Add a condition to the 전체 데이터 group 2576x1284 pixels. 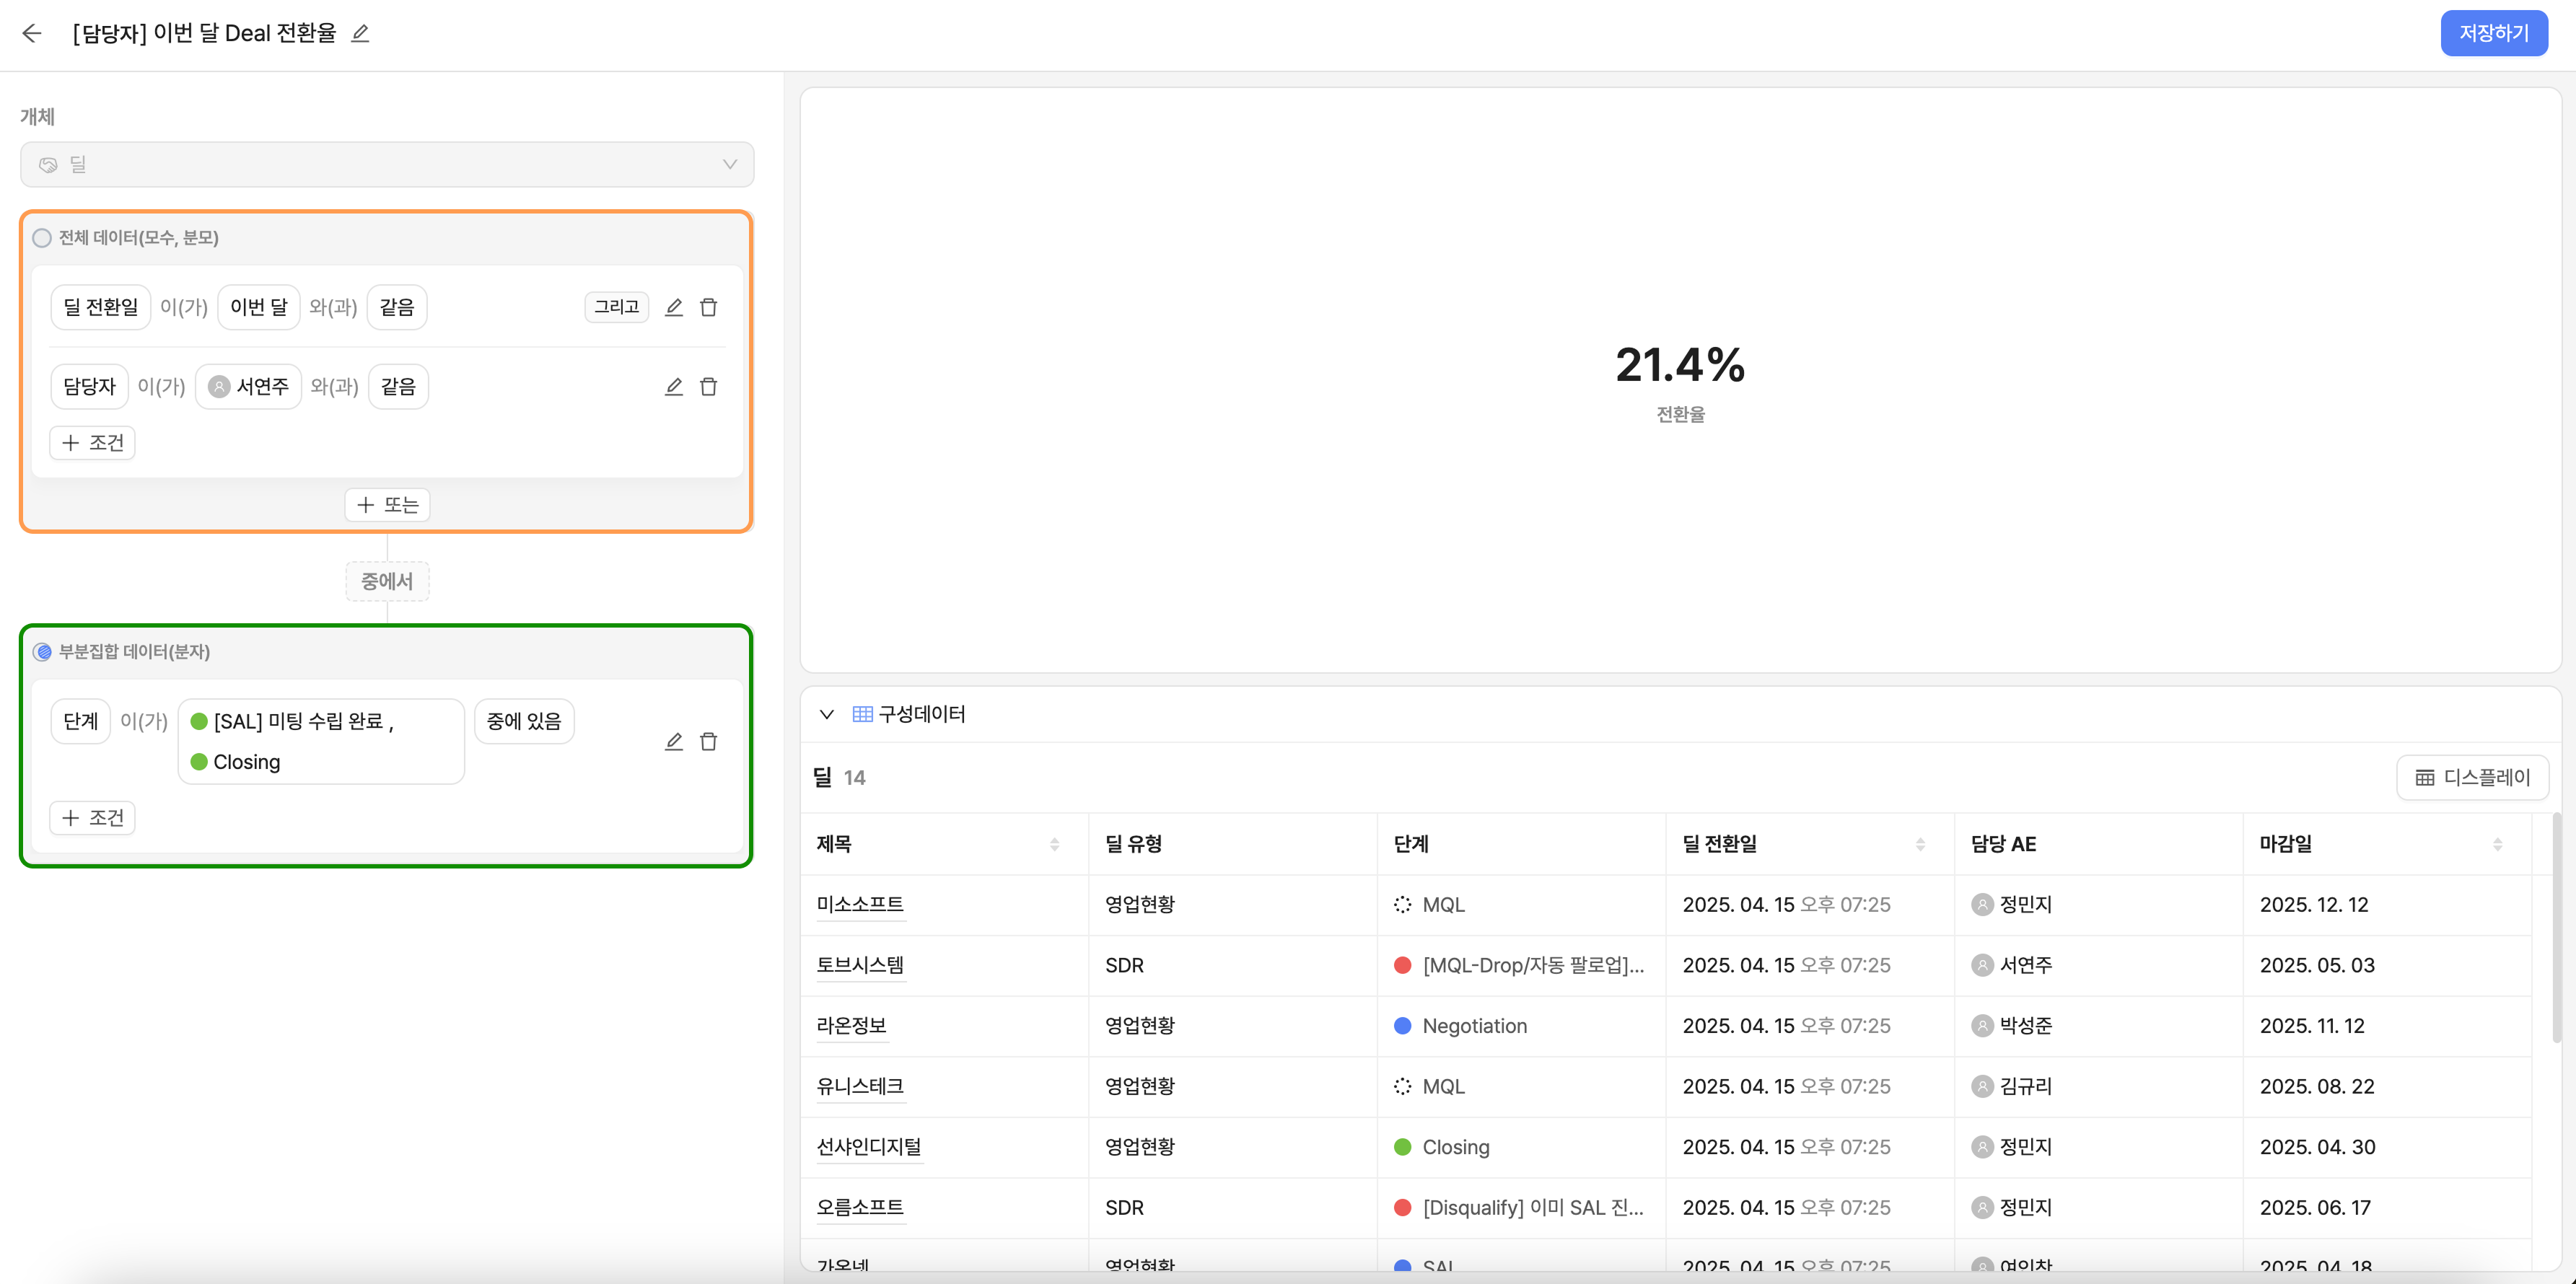93,442
